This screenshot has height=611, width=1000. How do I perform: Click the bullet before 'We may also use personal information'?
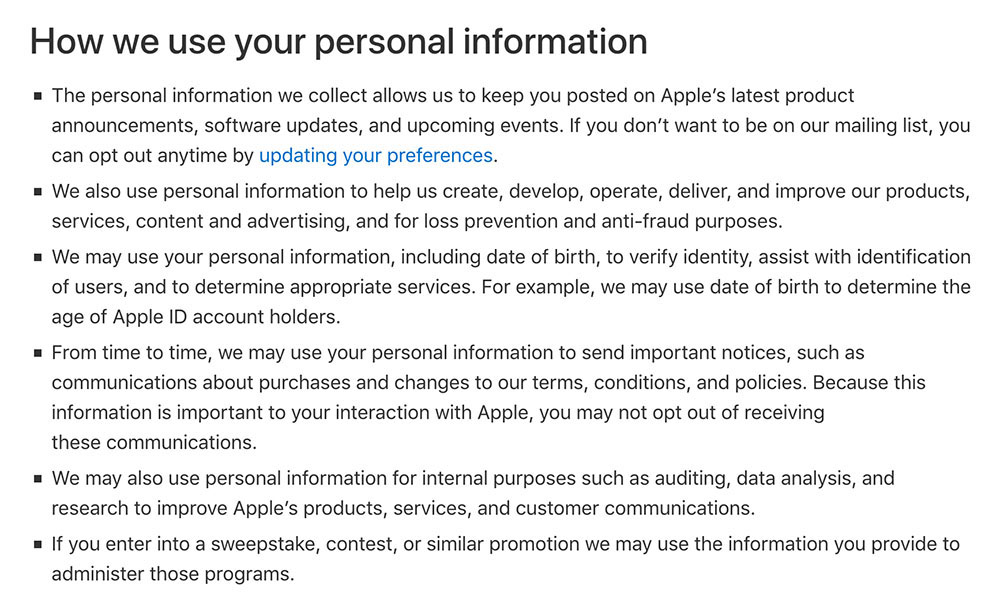(38, 479)
